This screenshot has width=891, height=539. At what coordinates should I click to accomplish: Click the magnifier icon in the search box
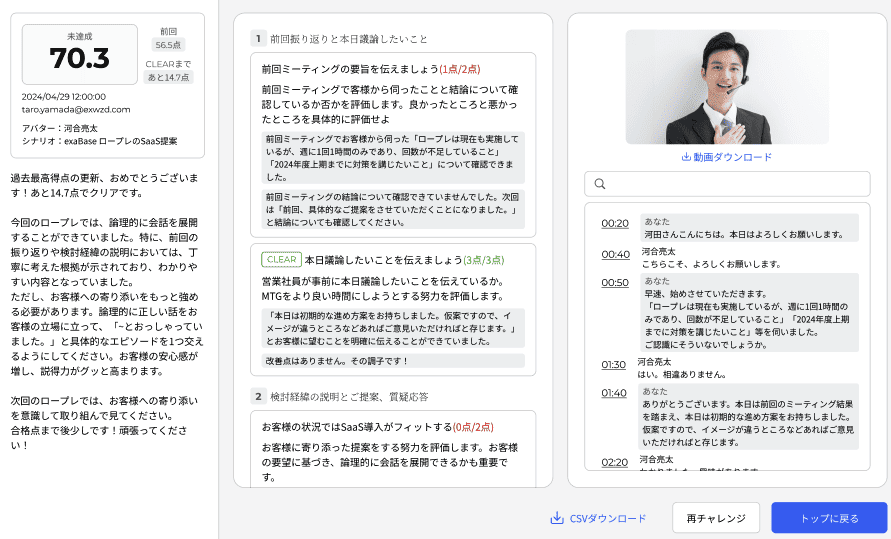[x=600, y=184]
